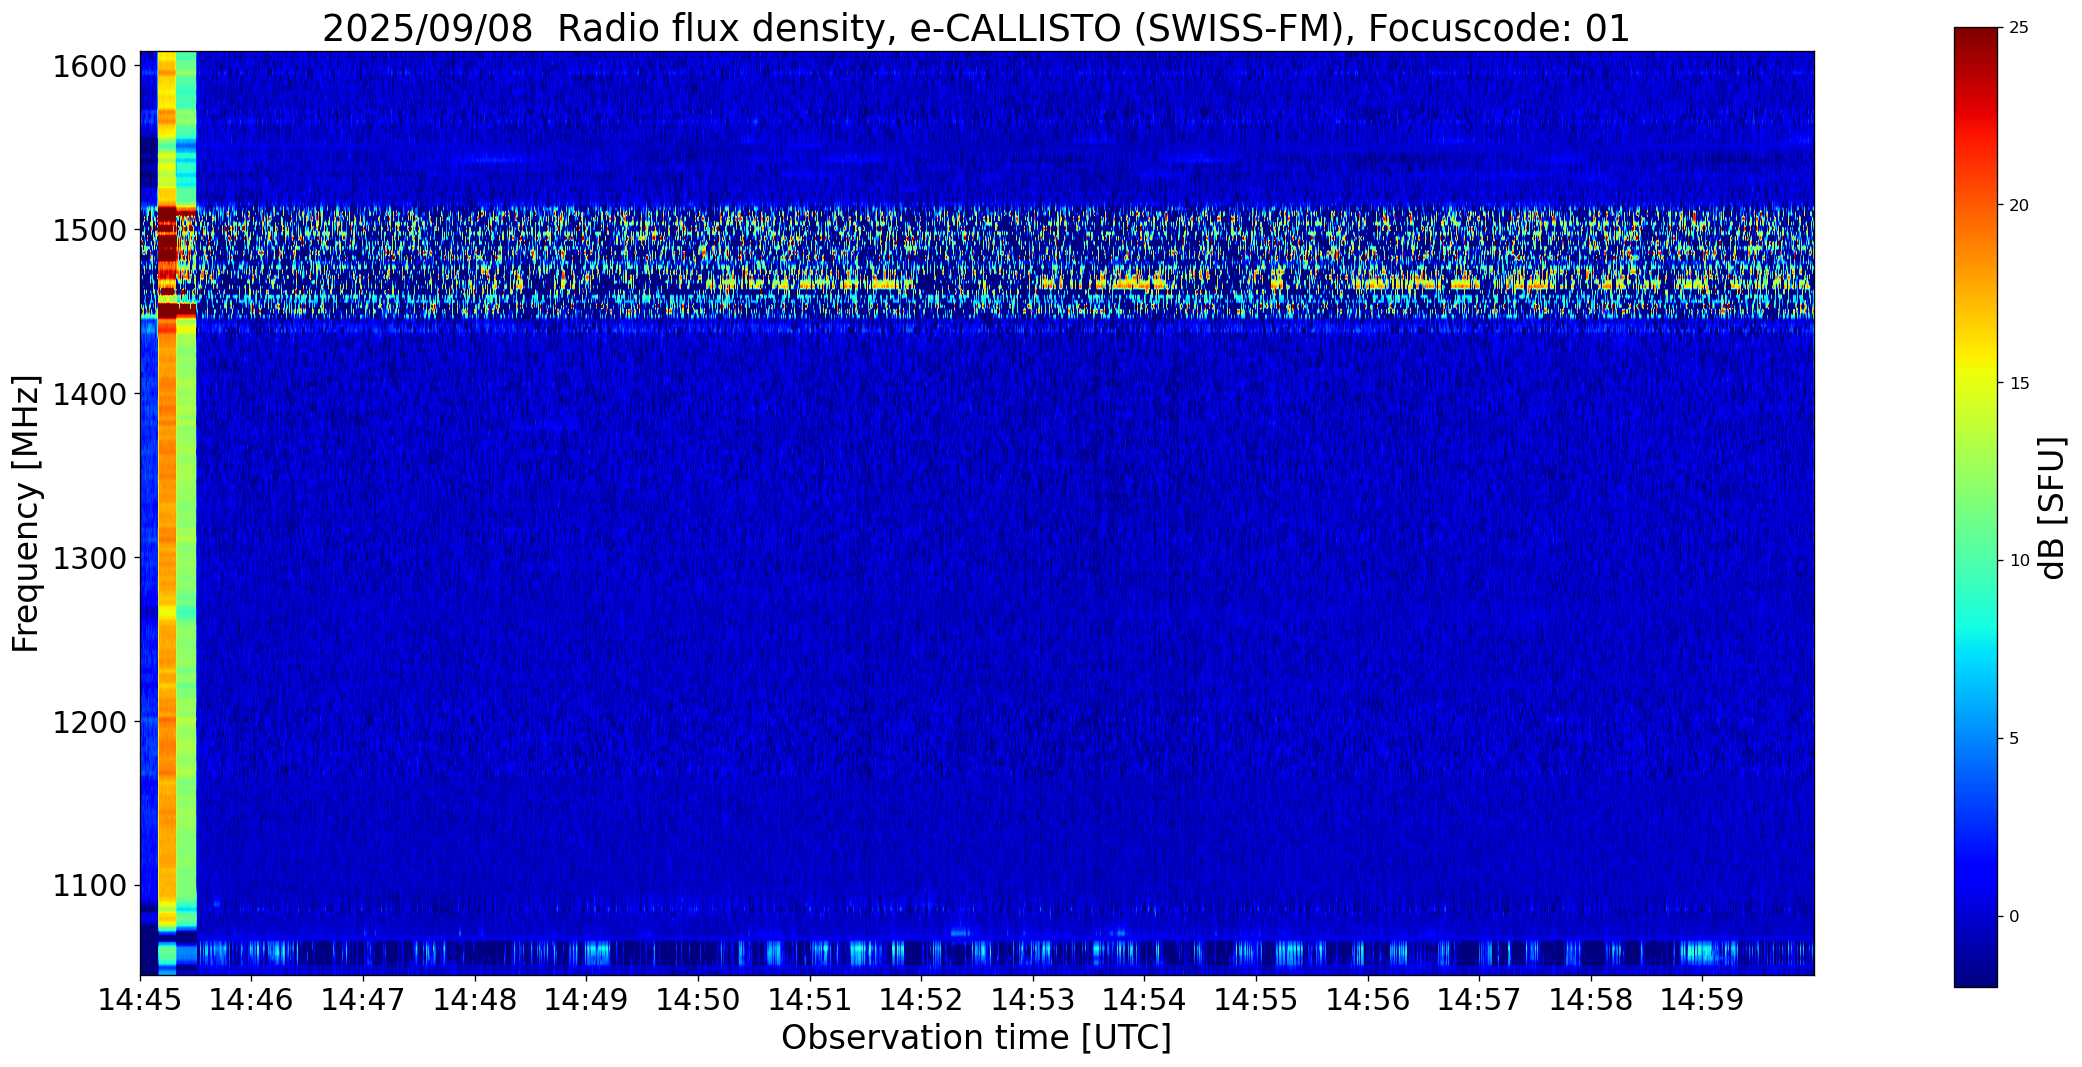This screenshot has height=1067, width=2082.
Task: Click the 14:59 time tick label
Action: point(1703,999)
